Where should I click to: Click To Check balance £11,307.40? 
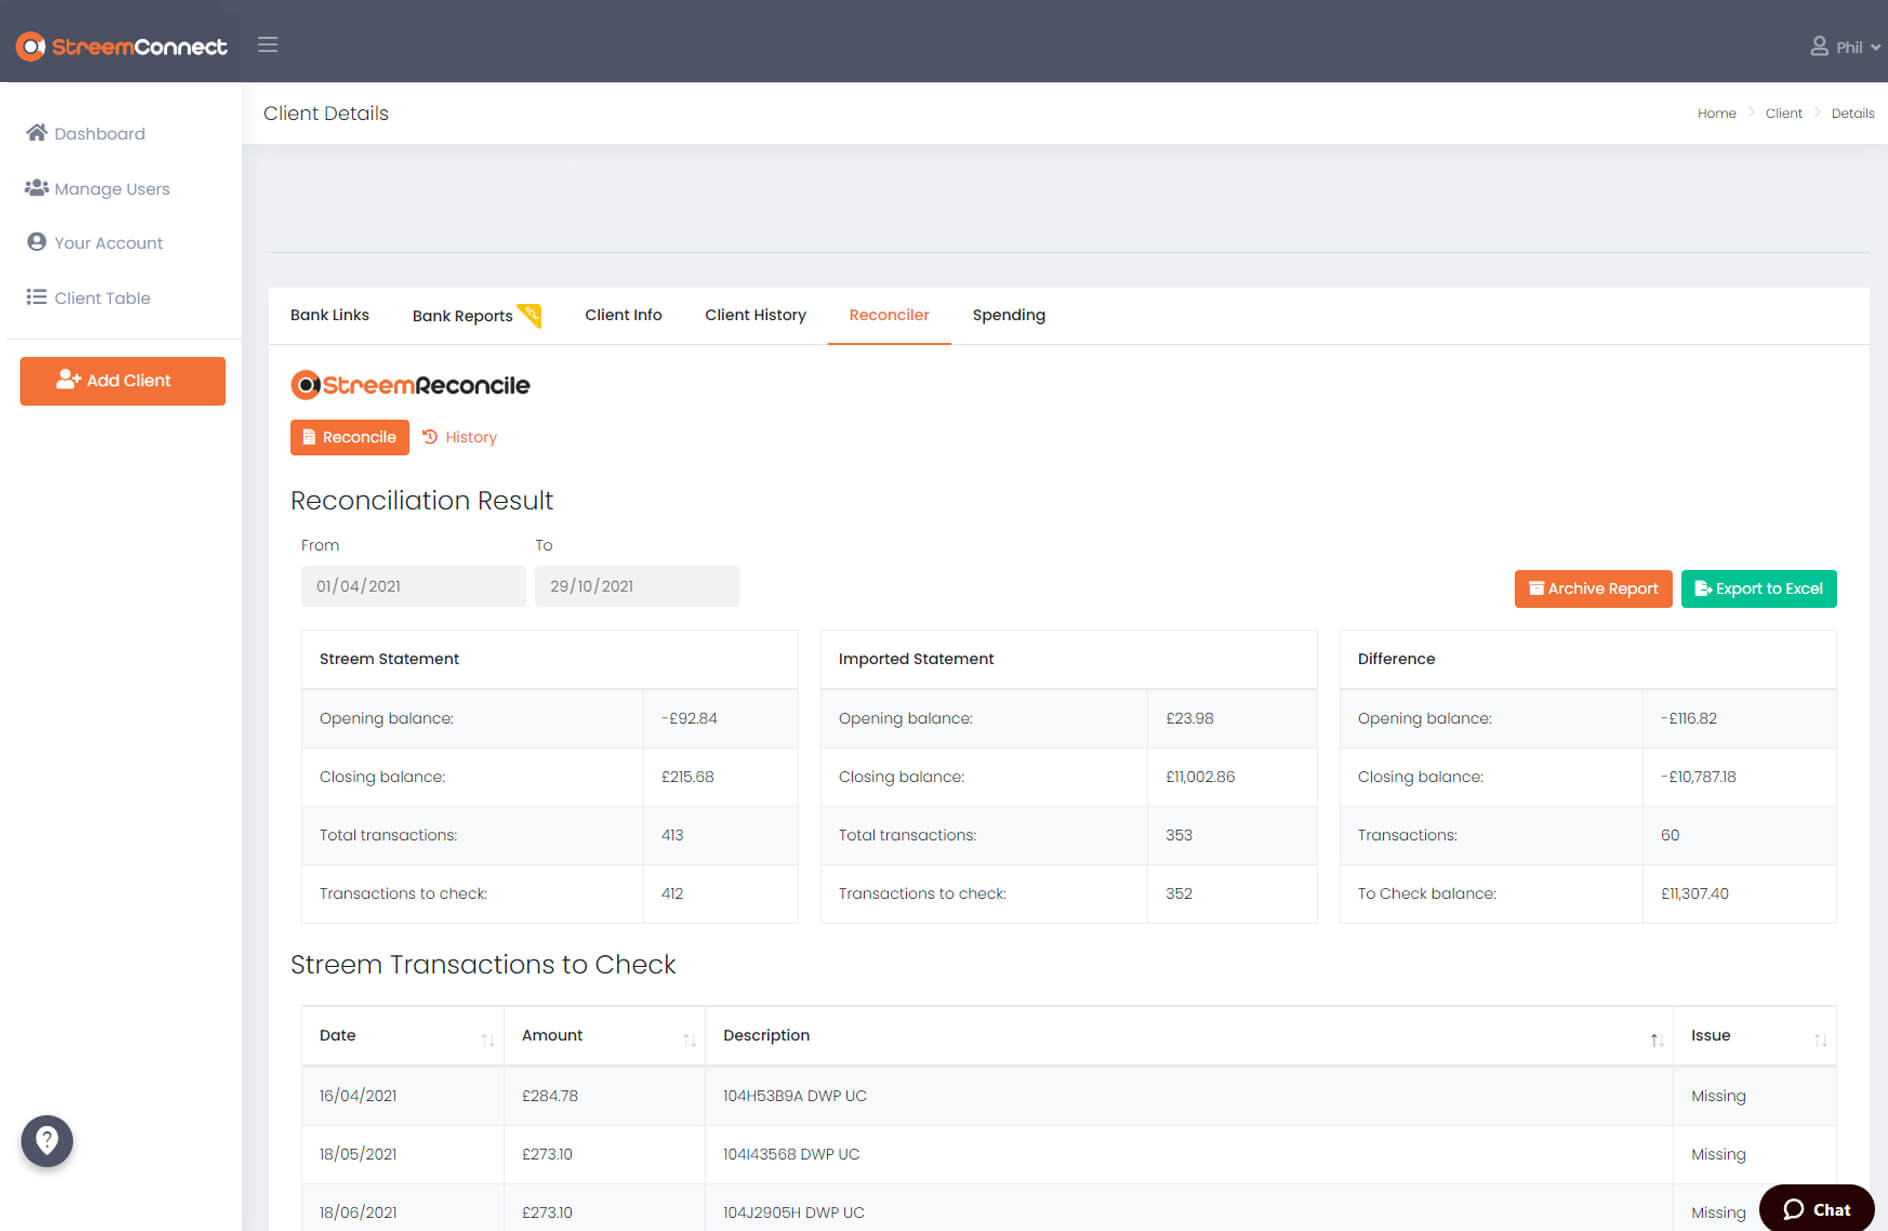click(1694, 893)
